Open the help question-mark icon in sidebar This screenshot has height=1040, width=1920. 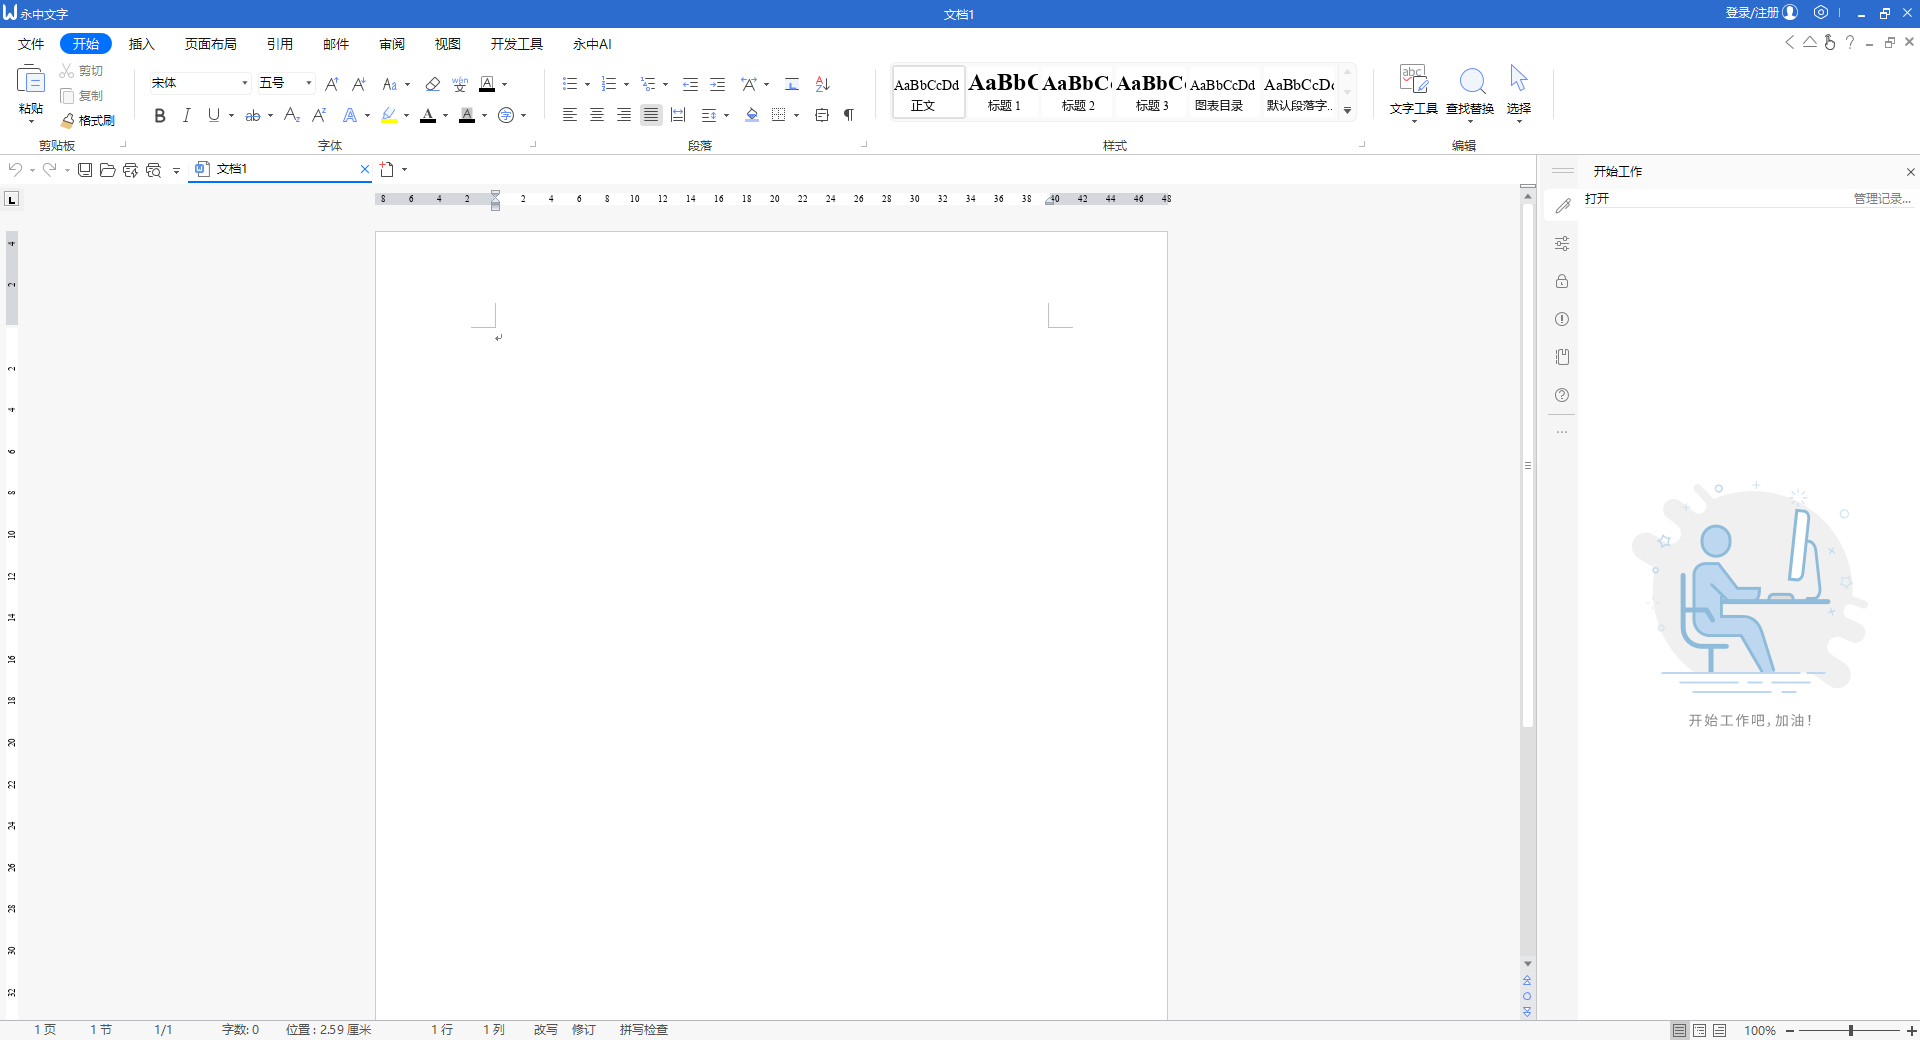(x=1562, y=395)
